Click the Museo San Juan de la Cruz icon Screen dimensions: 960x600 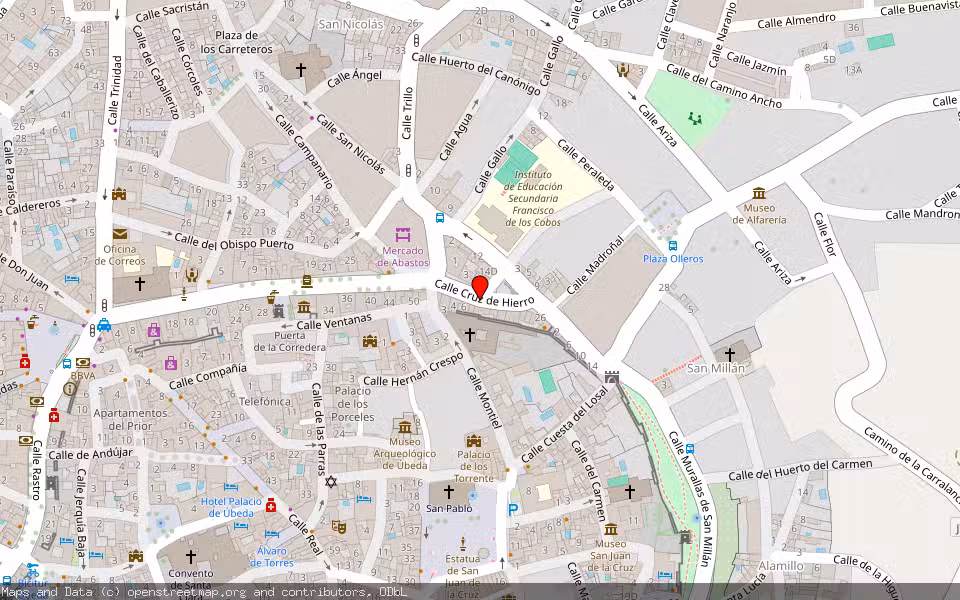(x=610, y=529)
